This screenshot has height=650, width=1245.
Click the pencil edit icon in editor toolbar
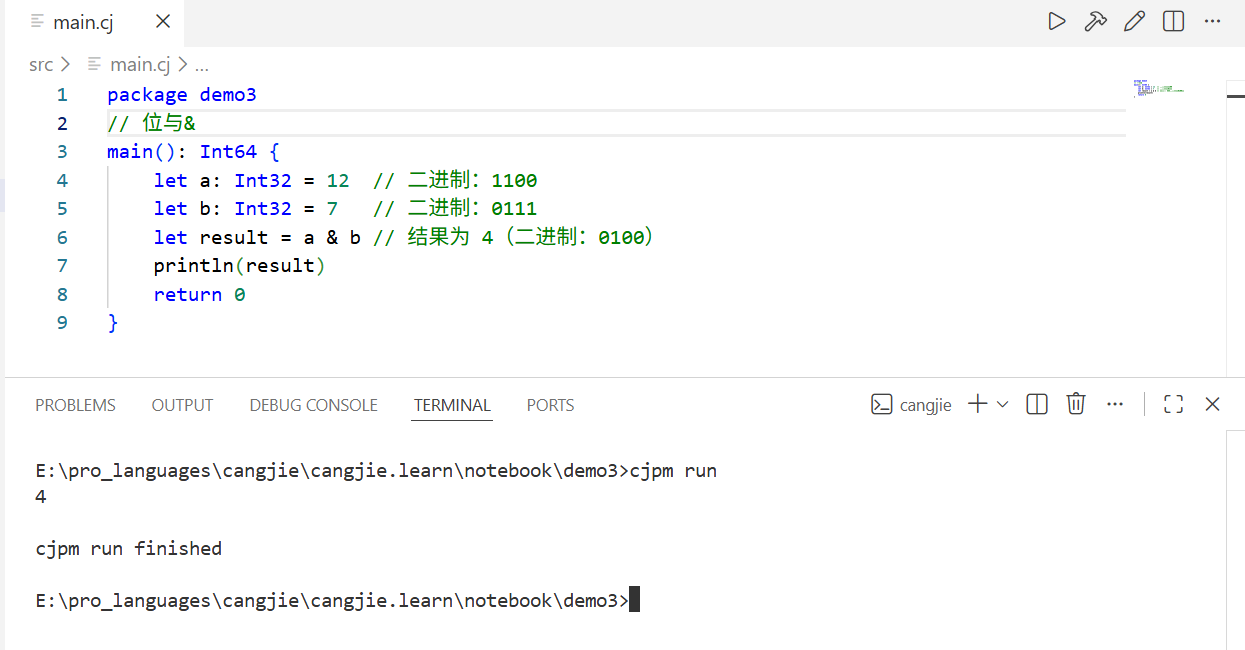click(x=1134, y=21)
